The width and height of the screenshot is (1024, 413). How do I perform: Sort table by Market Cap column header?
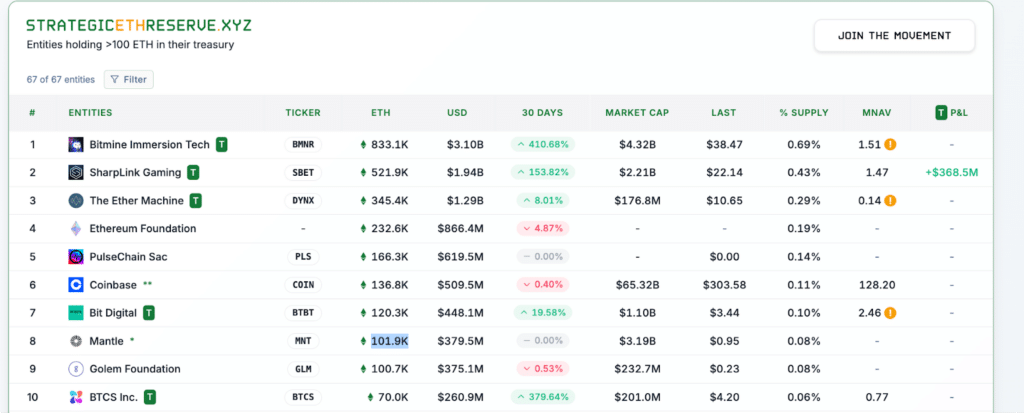(637, 112)
